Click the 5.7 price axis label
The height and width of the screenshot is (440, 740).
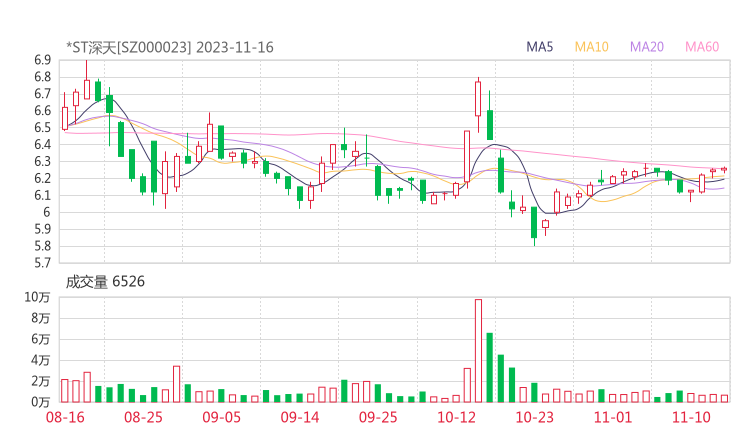(42, 263)
